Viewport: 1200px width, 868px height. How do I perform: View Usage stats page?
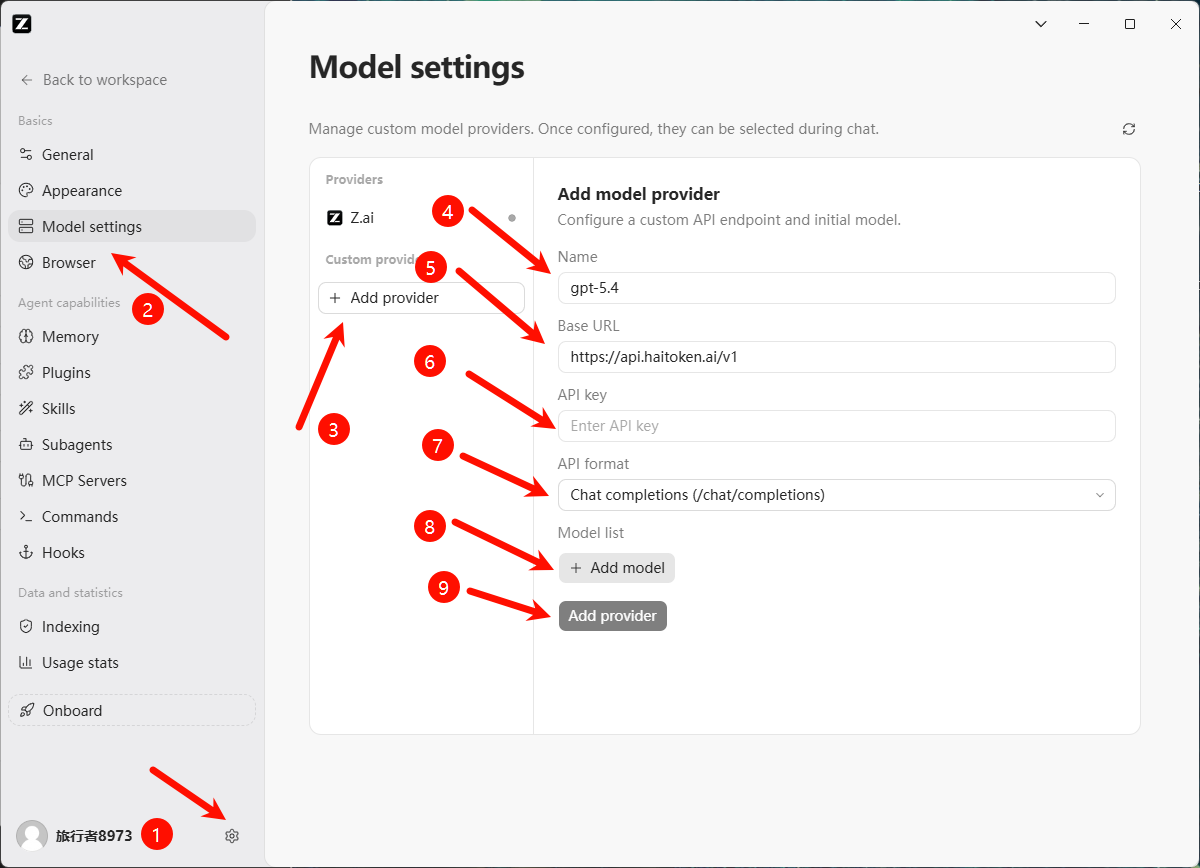132,663
